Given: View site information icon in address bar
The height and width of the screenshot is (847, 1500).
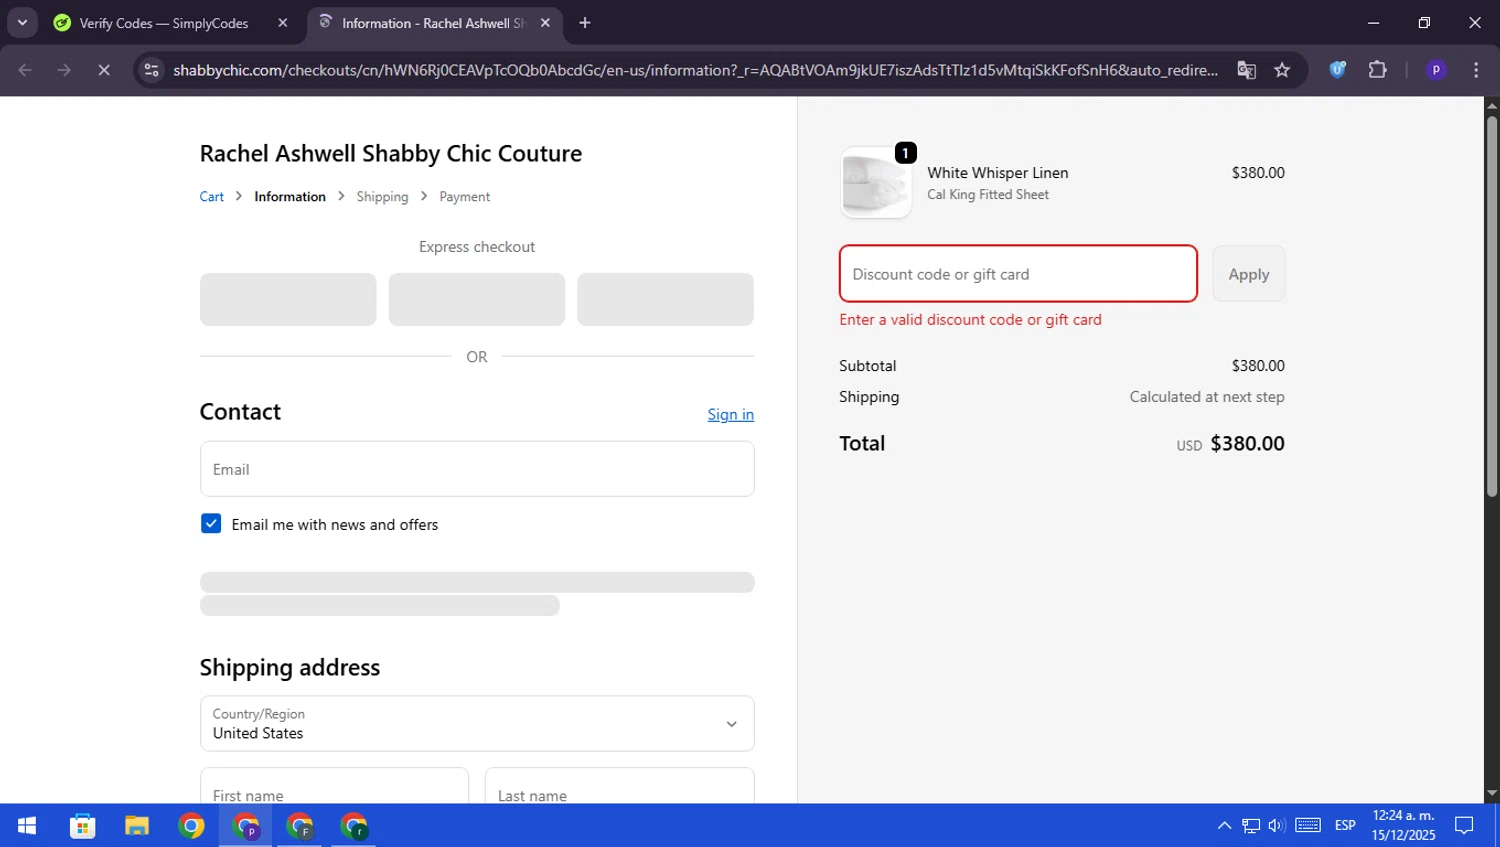Looking at the screenshot, I should [151, 70].
